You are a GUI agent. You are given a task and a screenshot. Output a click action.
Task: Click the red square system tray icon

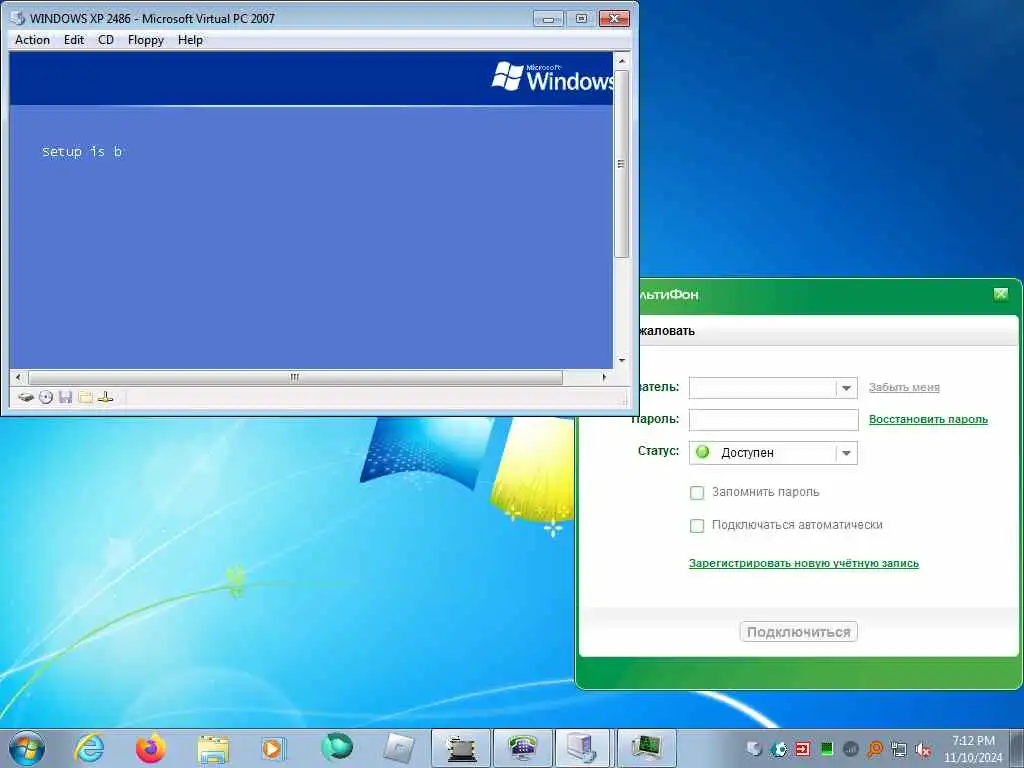(x=803, y=748)
